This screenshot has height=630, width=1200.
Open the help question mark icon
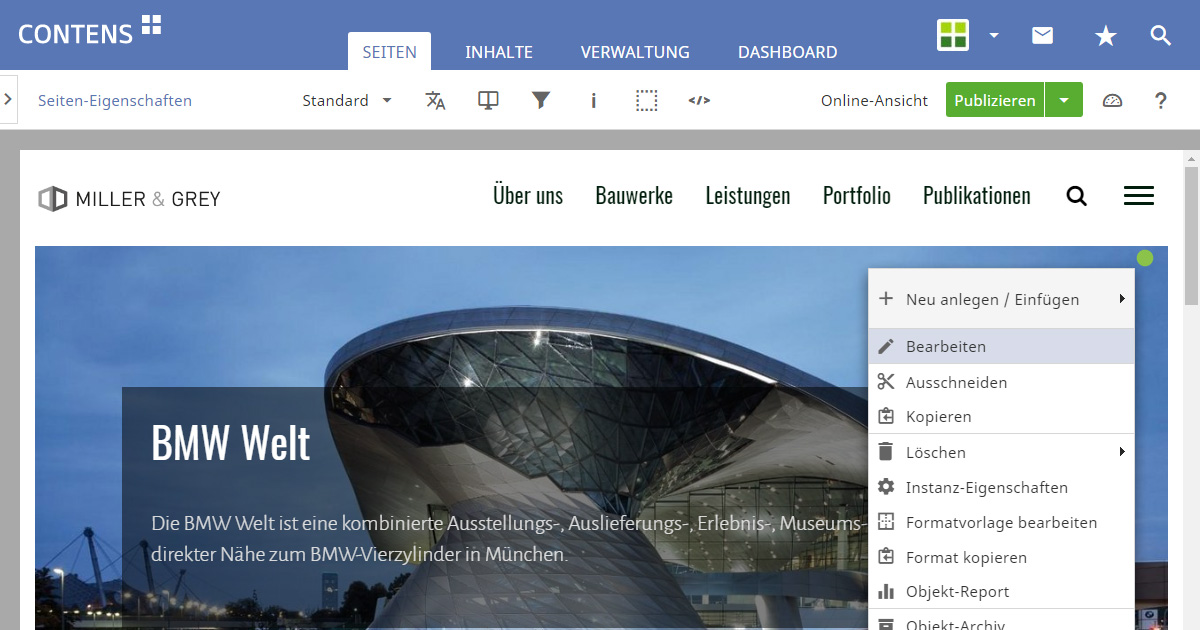click(1161, 100)
